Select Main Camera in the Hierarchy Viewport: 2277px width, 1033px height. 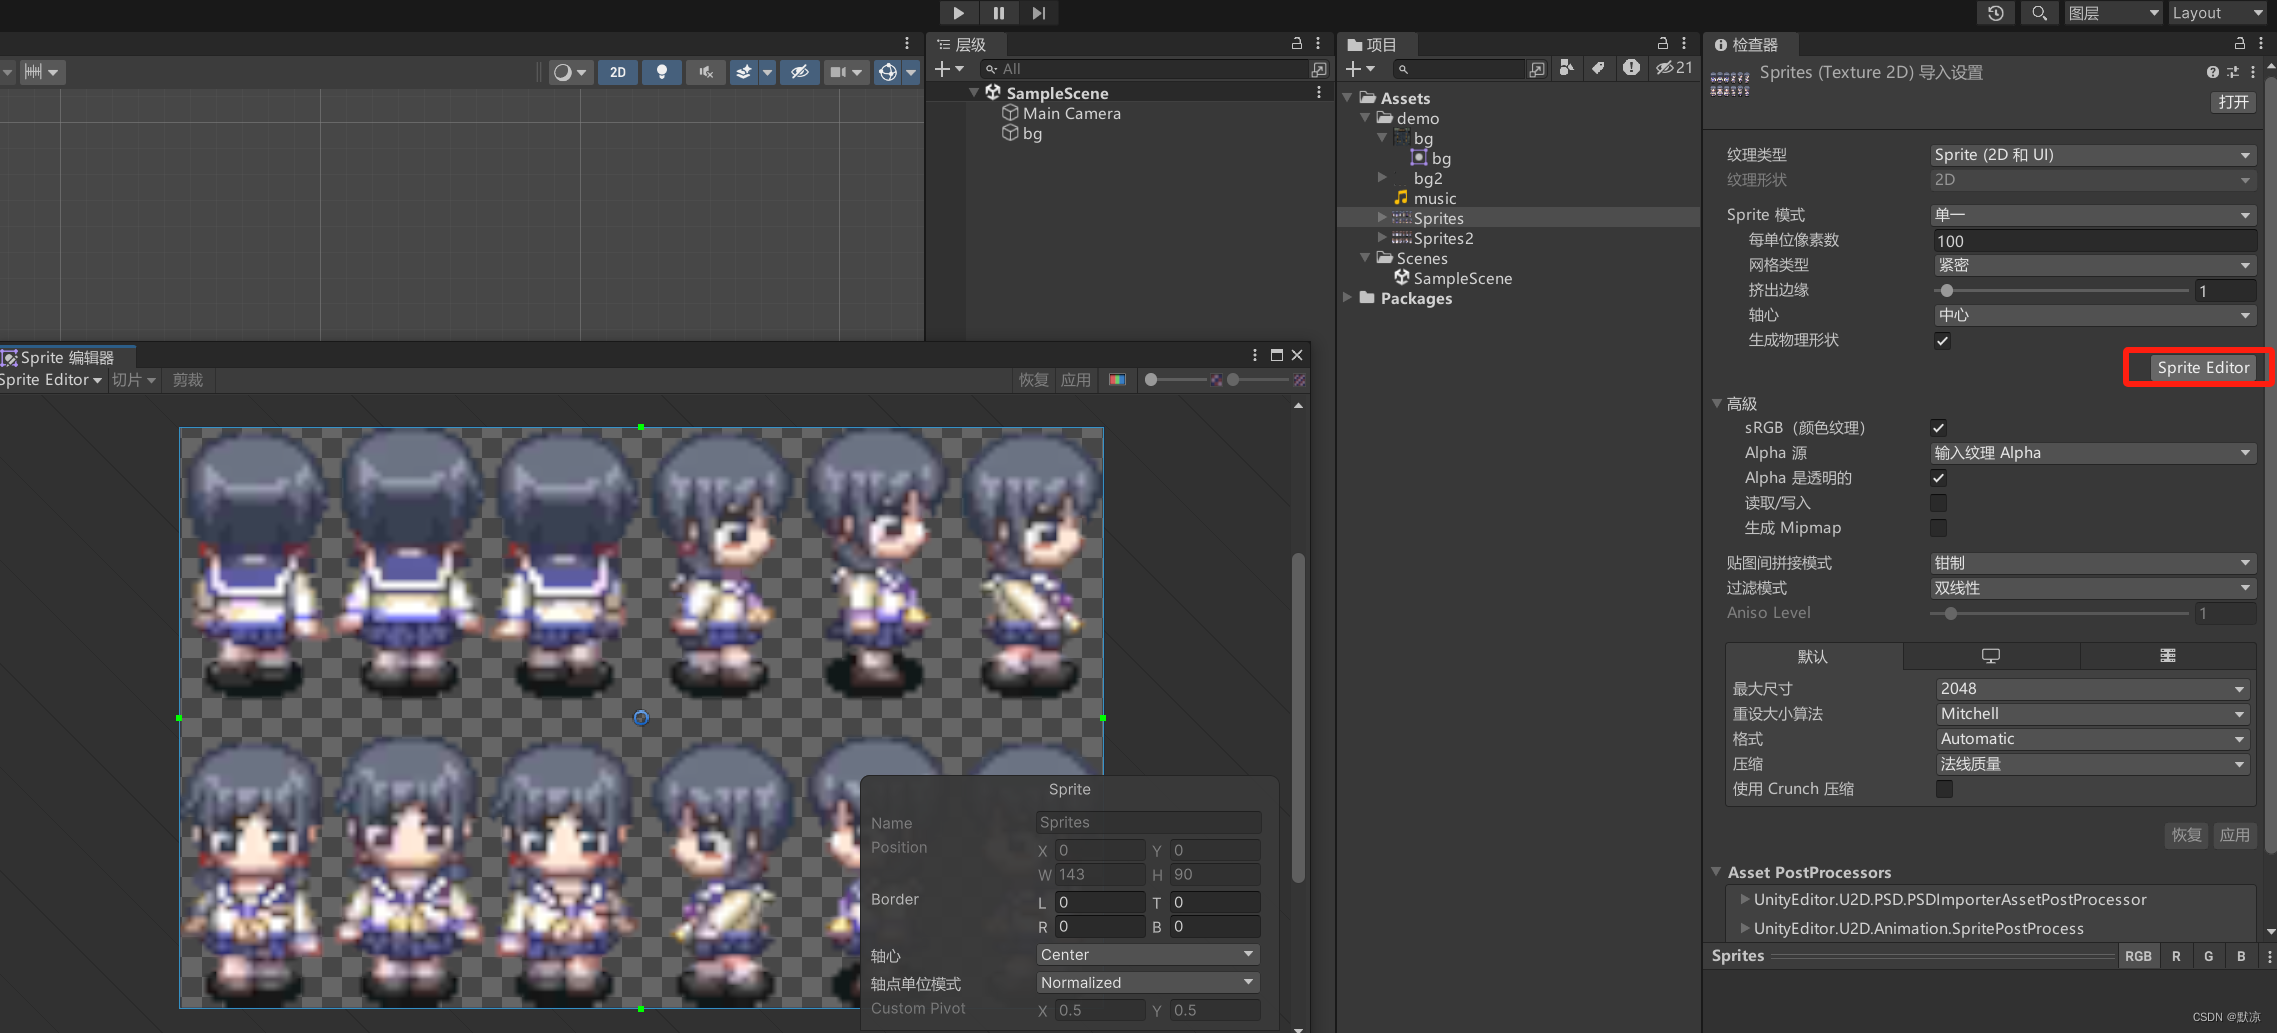(1071, 113)
